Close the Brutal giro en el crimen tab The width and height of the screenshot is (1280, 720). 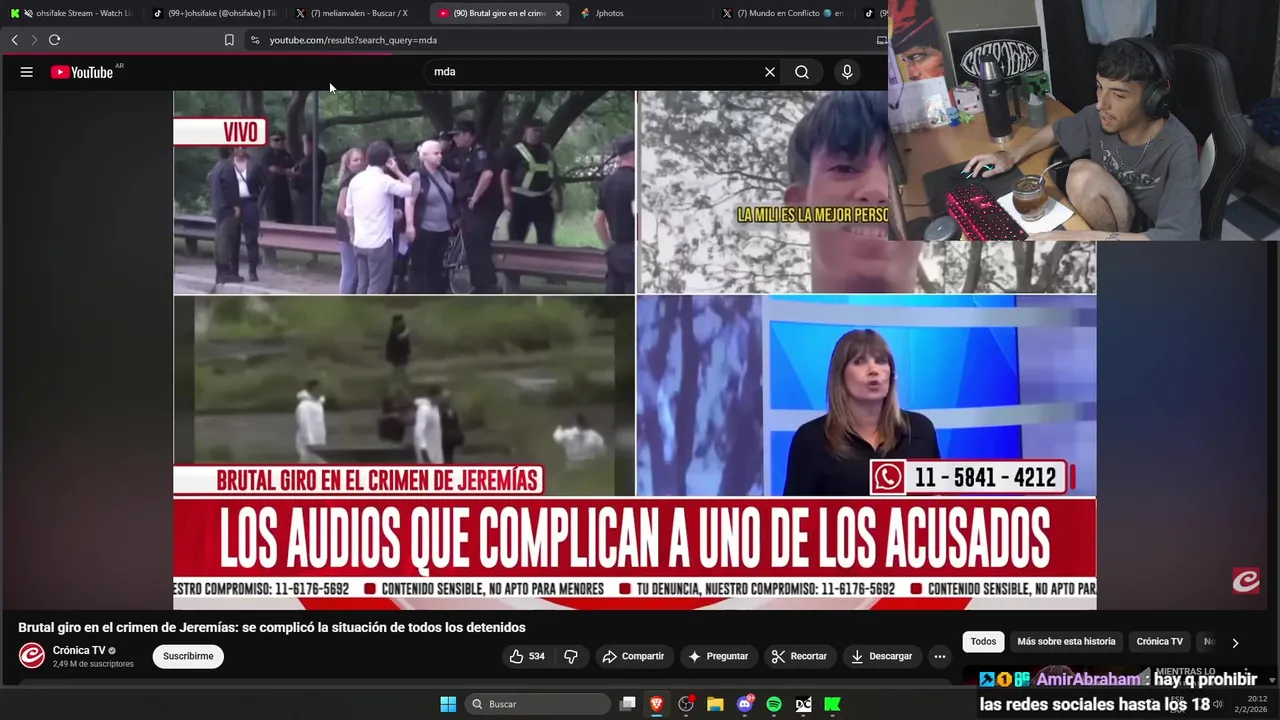pyautogui.click(x=558, y=13)
